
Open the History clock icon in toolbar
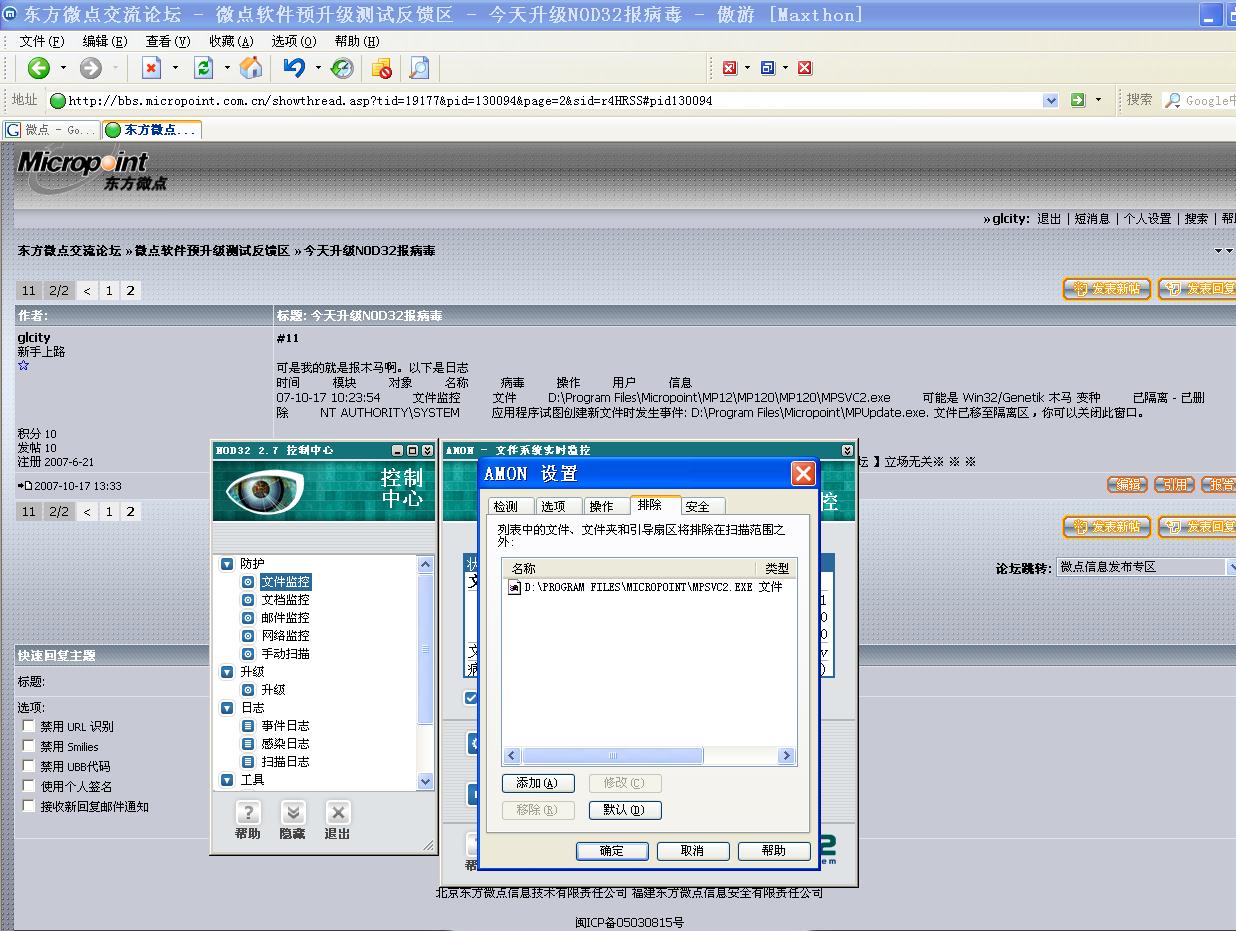point(342,68)
